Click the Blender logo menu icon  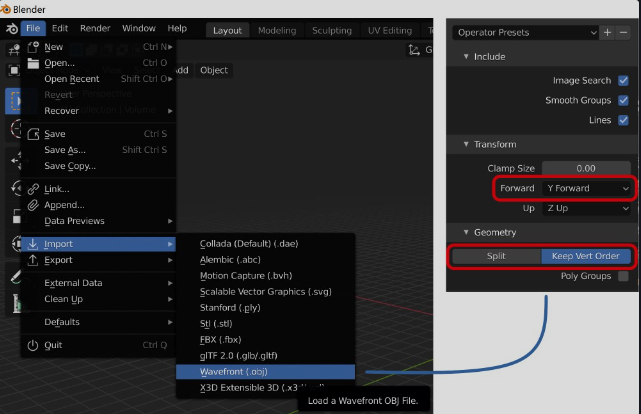[11, 29]
